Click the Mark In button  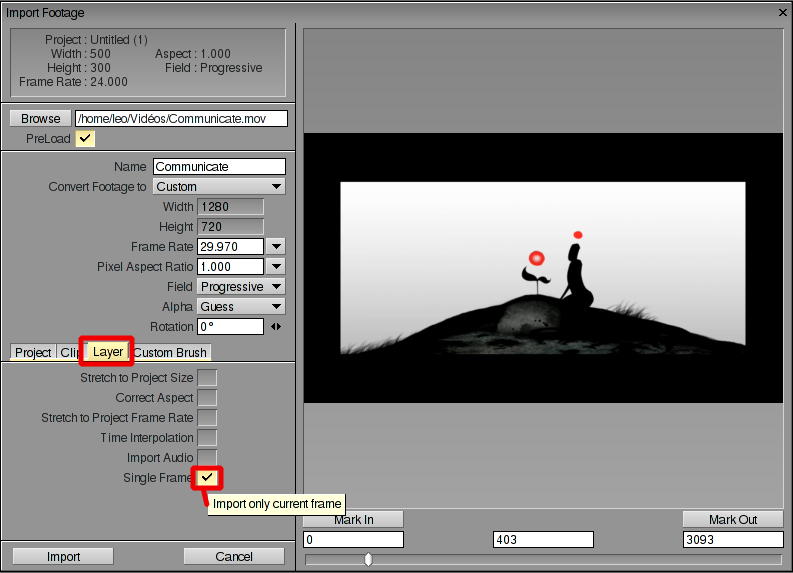(354, 519)
